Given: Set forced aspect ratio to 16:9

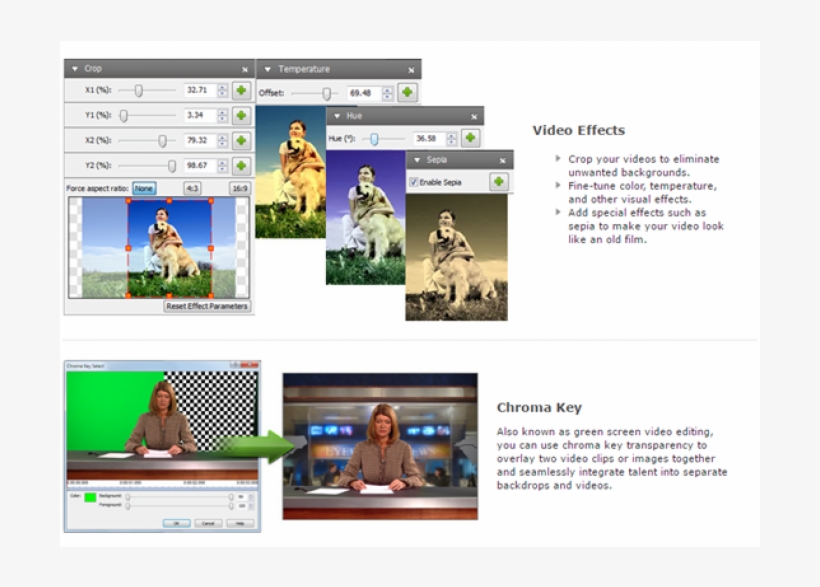Looking at the screenshot, I should click(x=240, y=188).
